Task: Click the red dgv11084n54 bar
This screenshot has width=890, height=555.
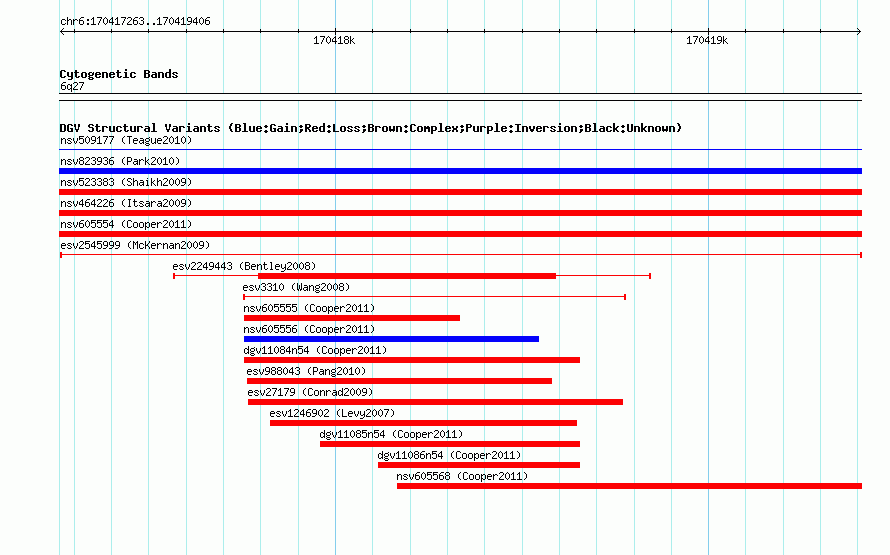Action: [412, 360]
